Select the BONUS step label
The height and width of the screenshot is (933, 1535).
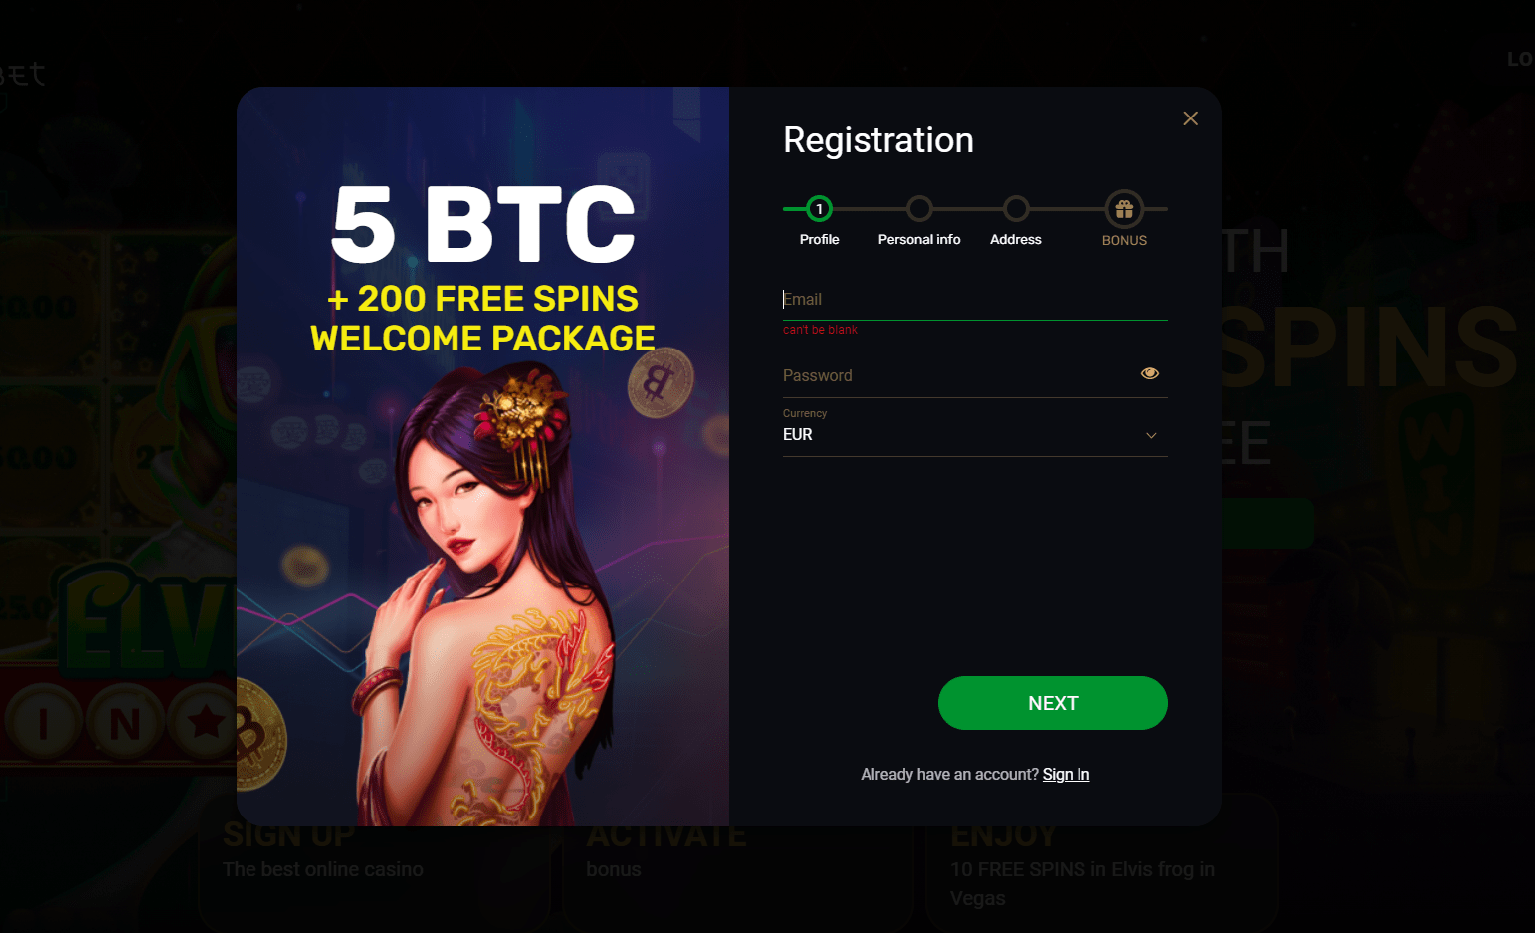[x=1124, y=240]
